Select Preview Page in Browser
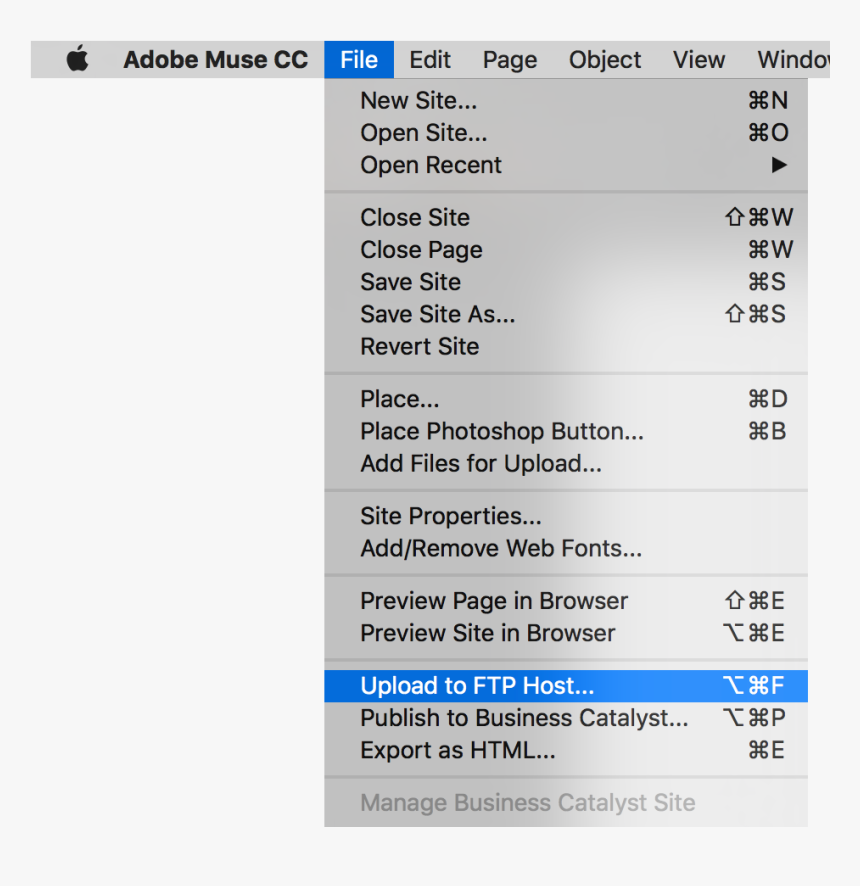Viewport: 860px width, 886px height. coord(494,601)
